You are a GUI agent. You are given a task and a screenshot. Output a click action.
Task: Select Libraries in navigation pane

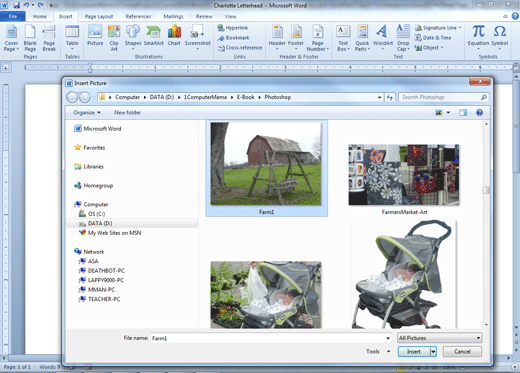point(89,166)
